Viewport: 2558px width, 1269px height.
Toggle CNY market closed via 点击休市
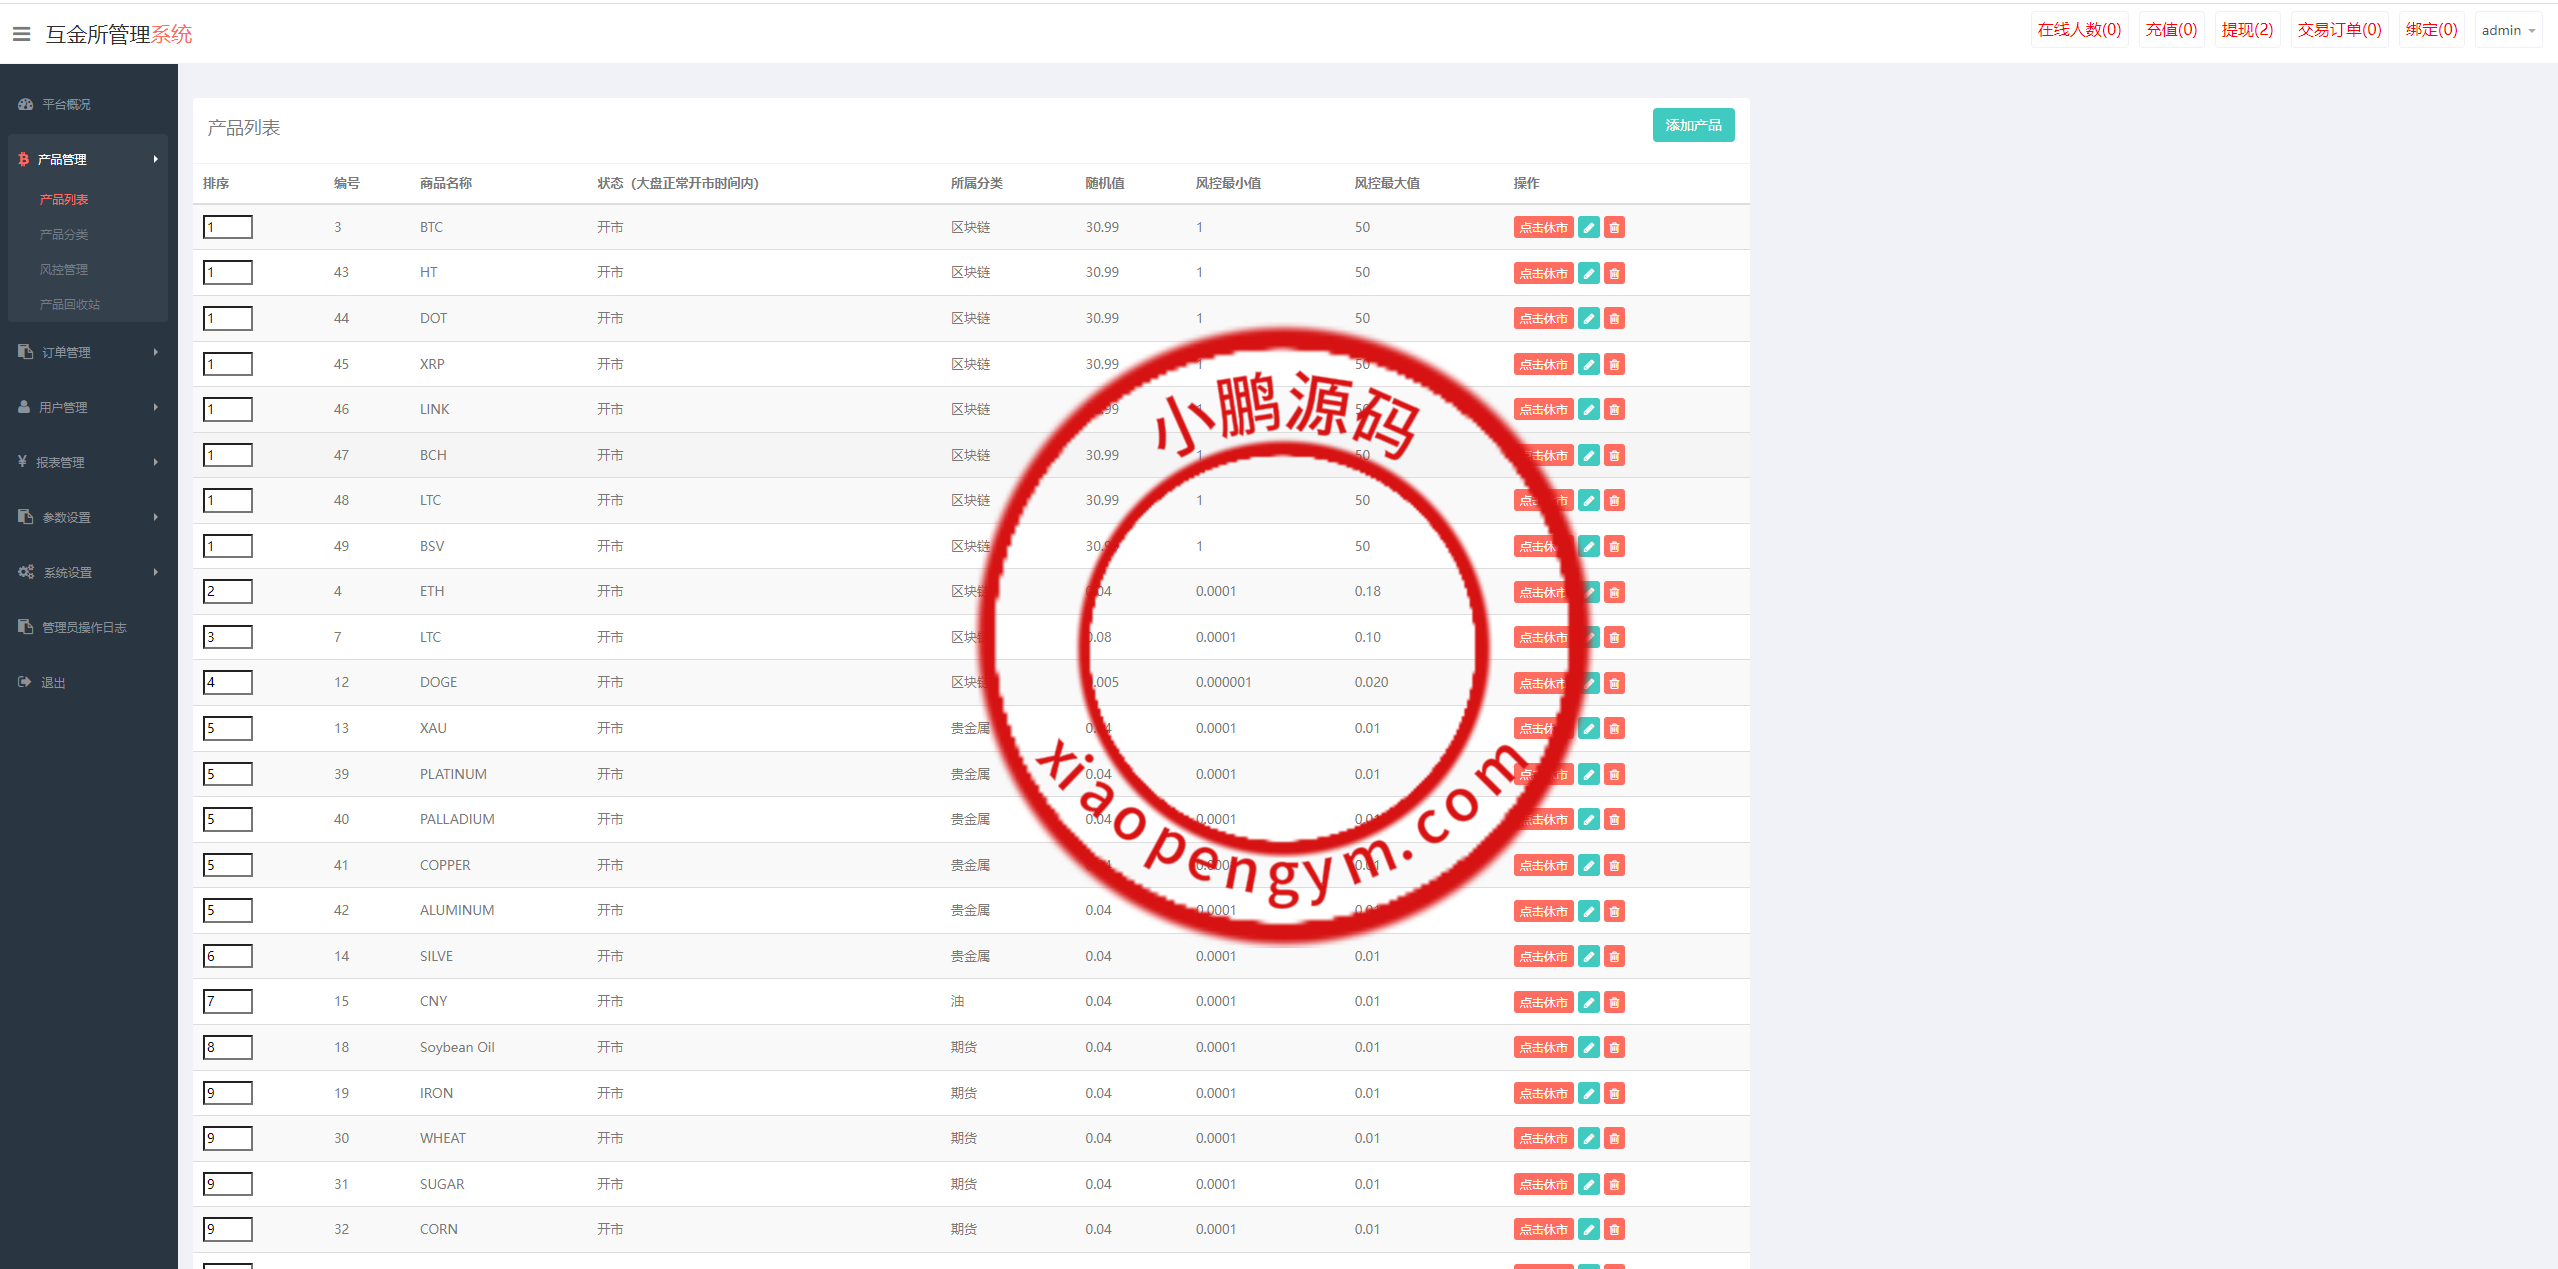[1543, 1002]
